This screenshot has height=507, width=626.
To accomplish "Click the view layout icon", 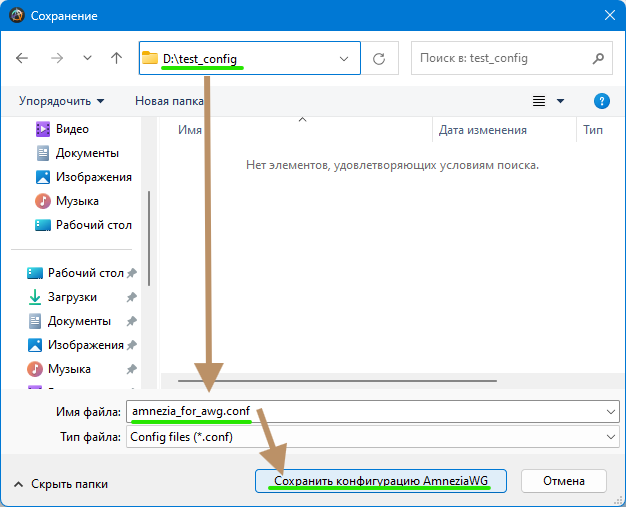I will [539, 101].
